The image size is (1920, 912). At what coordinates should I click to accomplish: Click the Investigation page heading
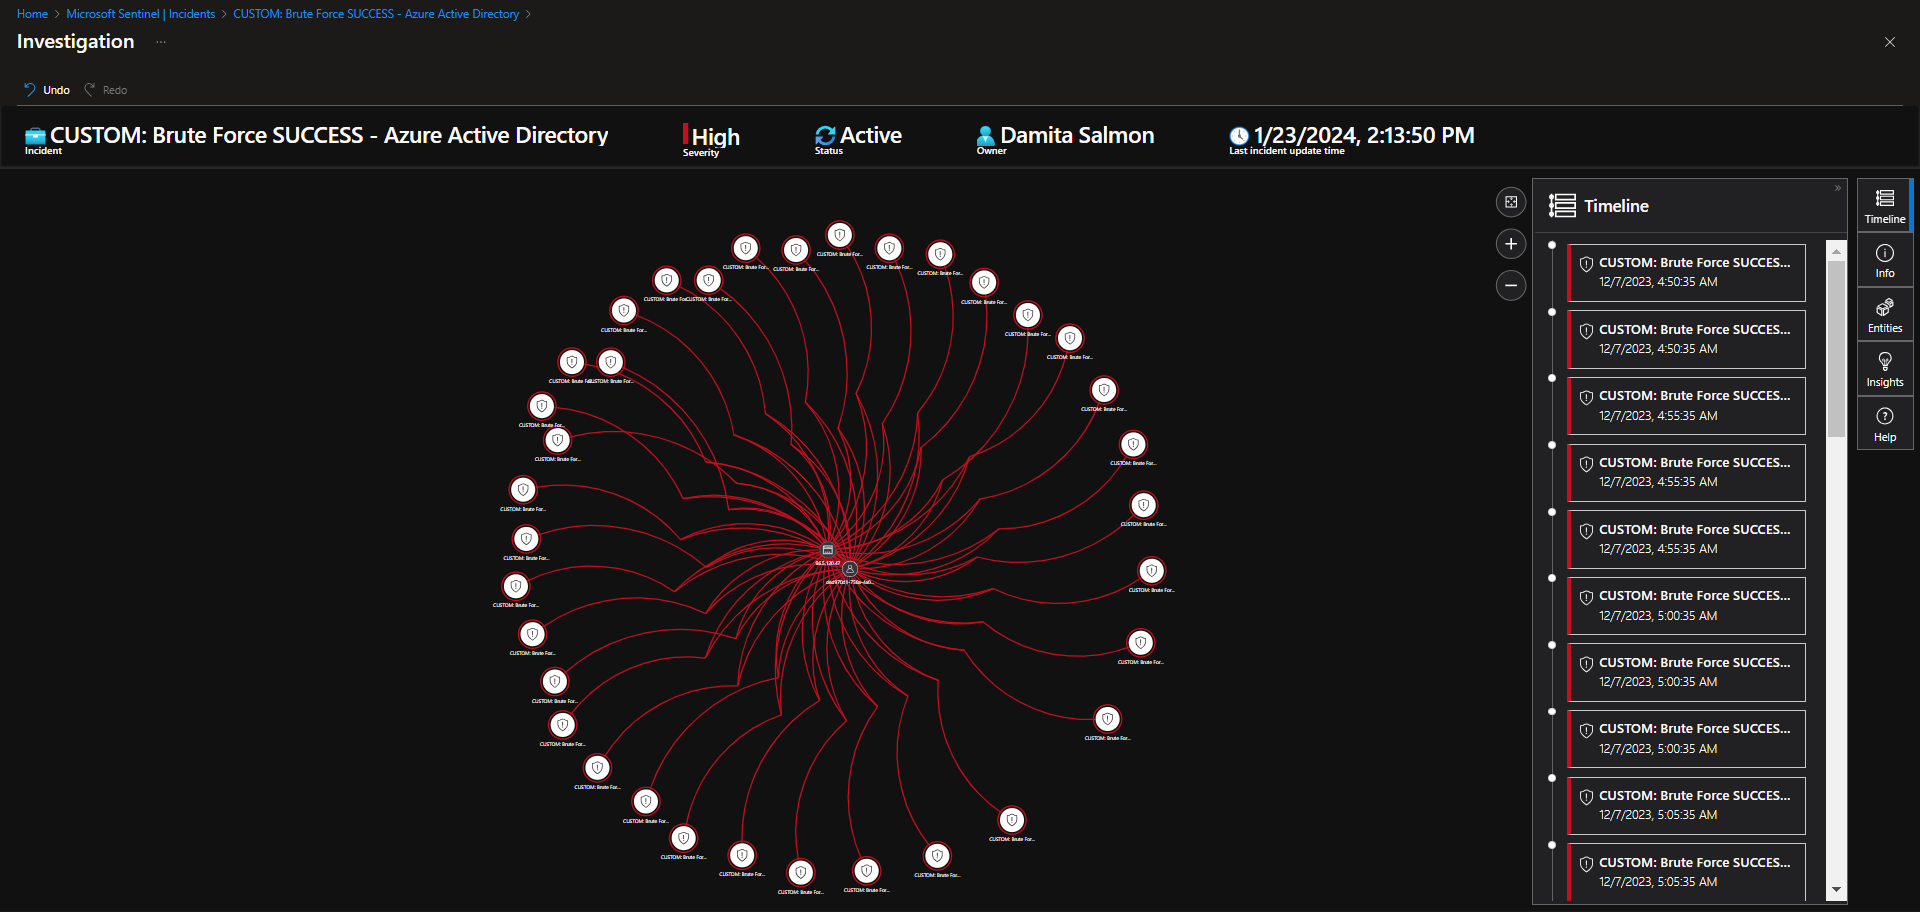pyautogui.click(x=75, y=41)
